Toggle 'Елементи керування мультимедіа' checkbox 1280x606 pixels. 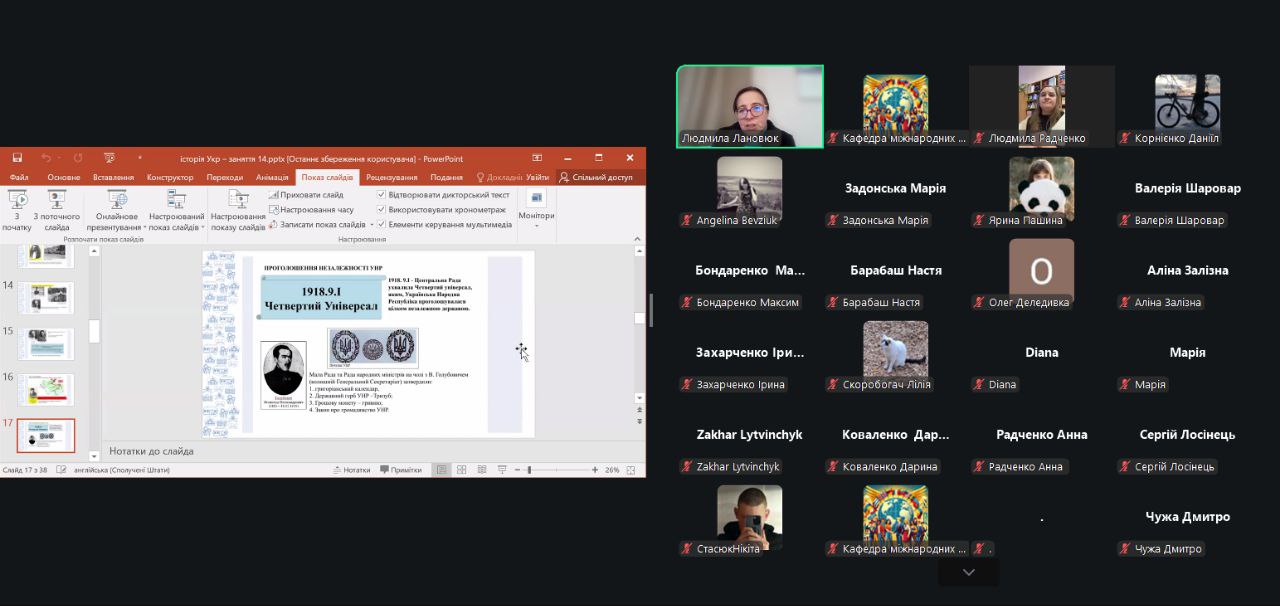point(381,225)
